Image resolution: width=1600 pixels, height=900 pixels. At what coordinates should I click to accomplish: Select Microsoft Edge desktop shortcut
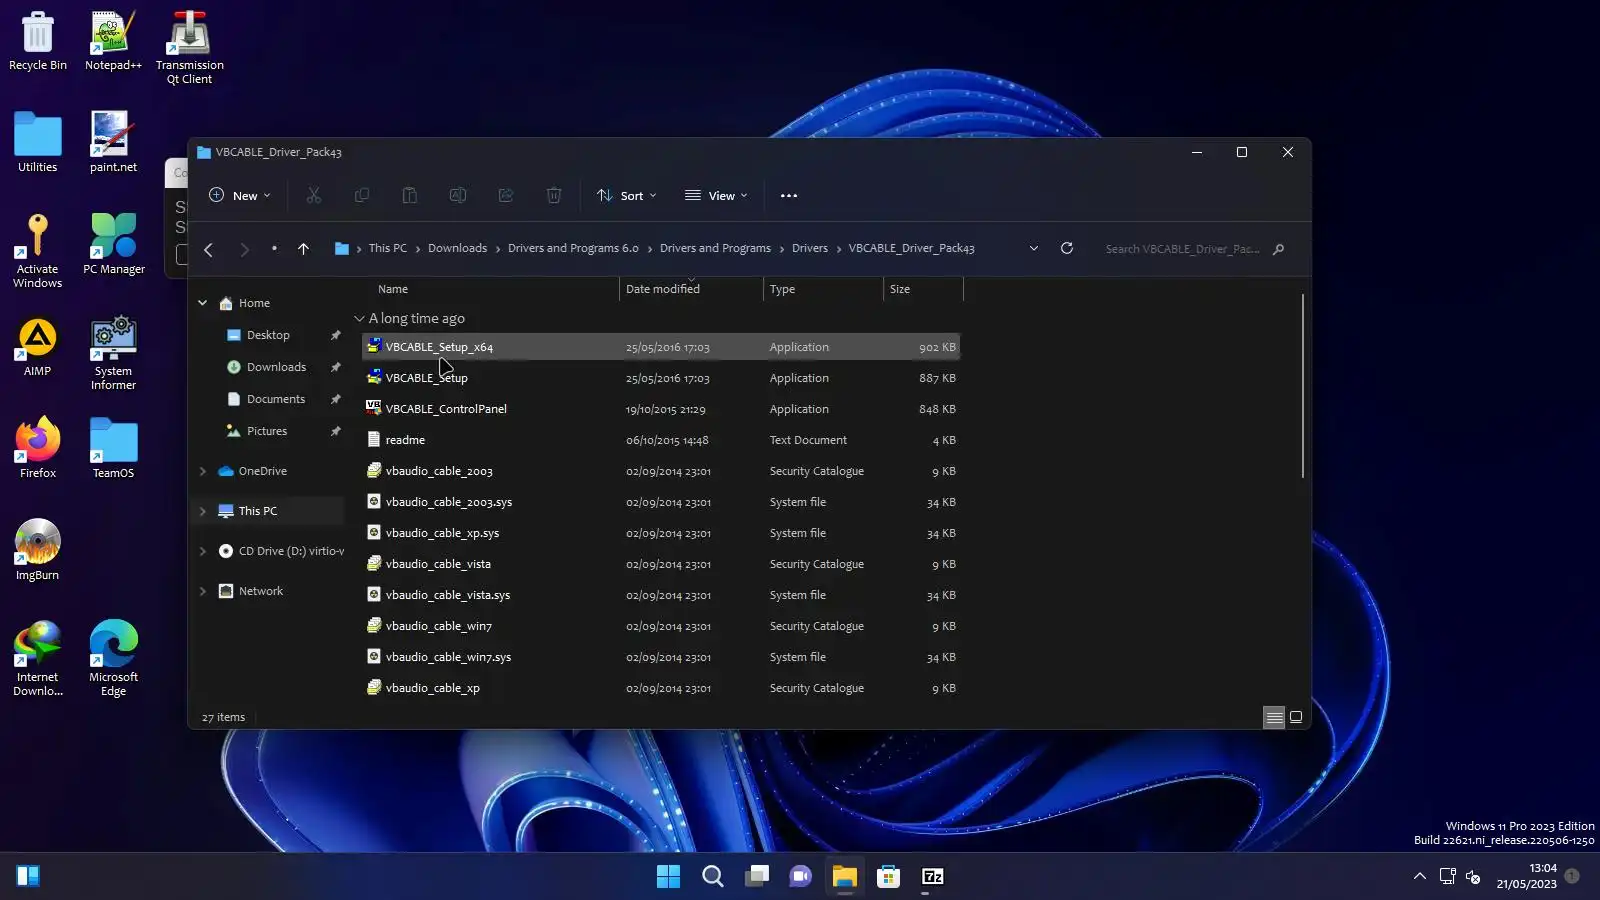coord(113,658)
